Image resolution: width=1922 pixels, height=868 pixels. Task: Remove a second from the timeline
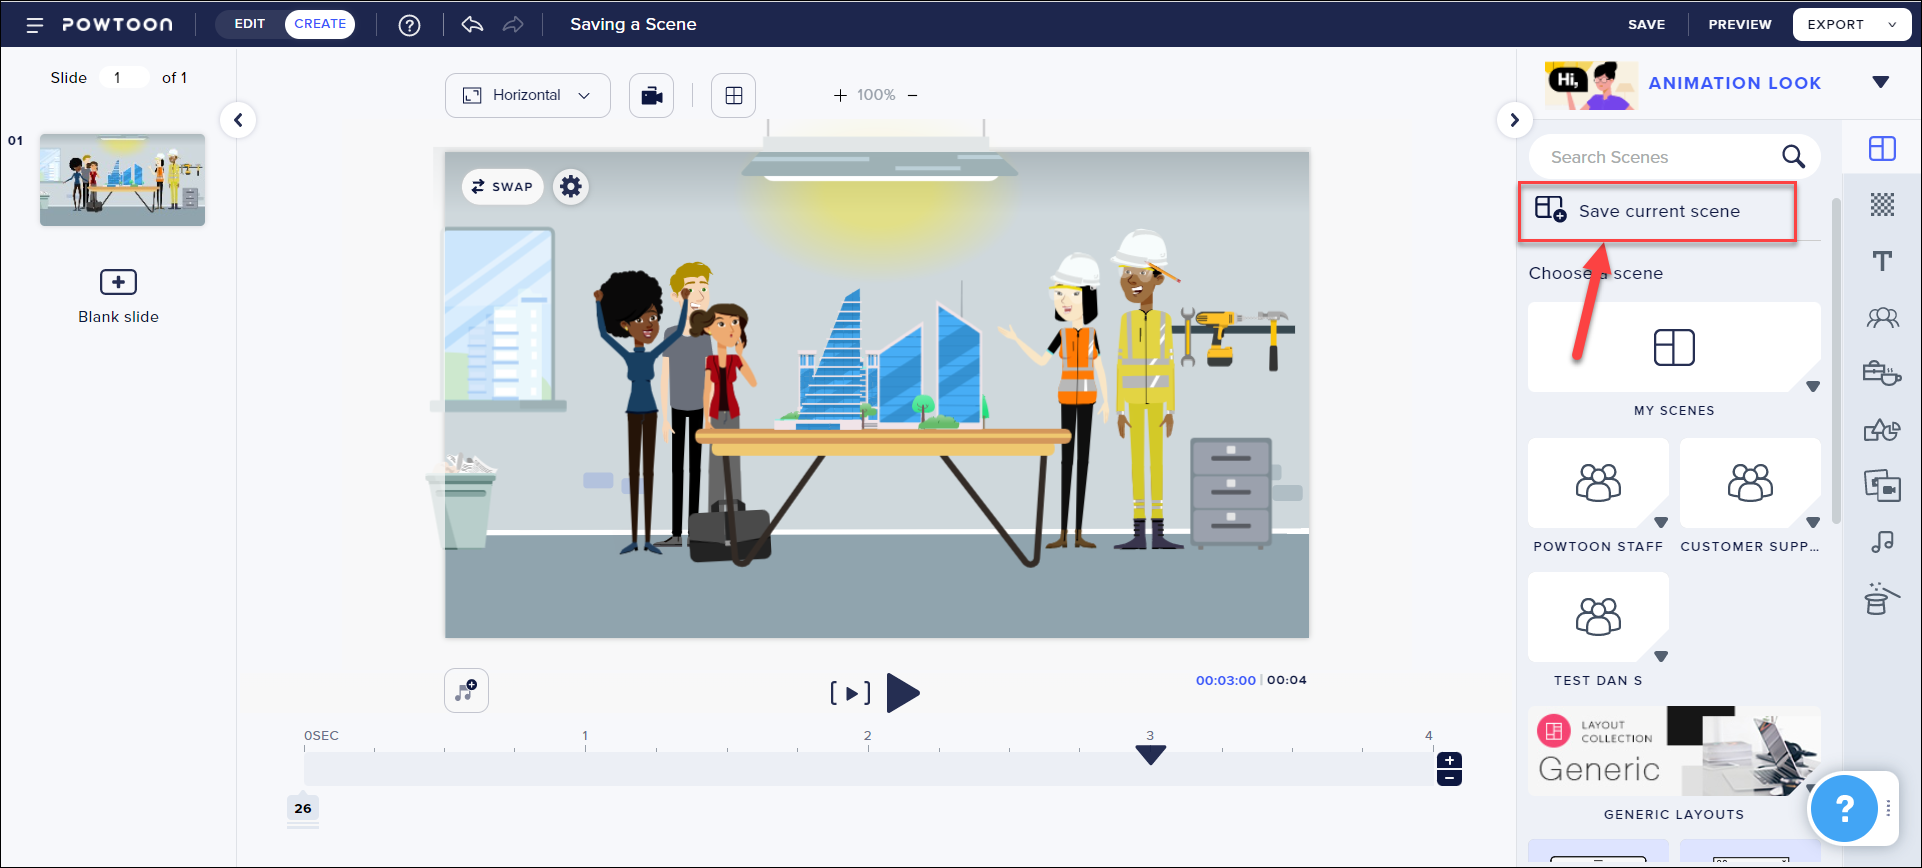tap(1449, 777)
